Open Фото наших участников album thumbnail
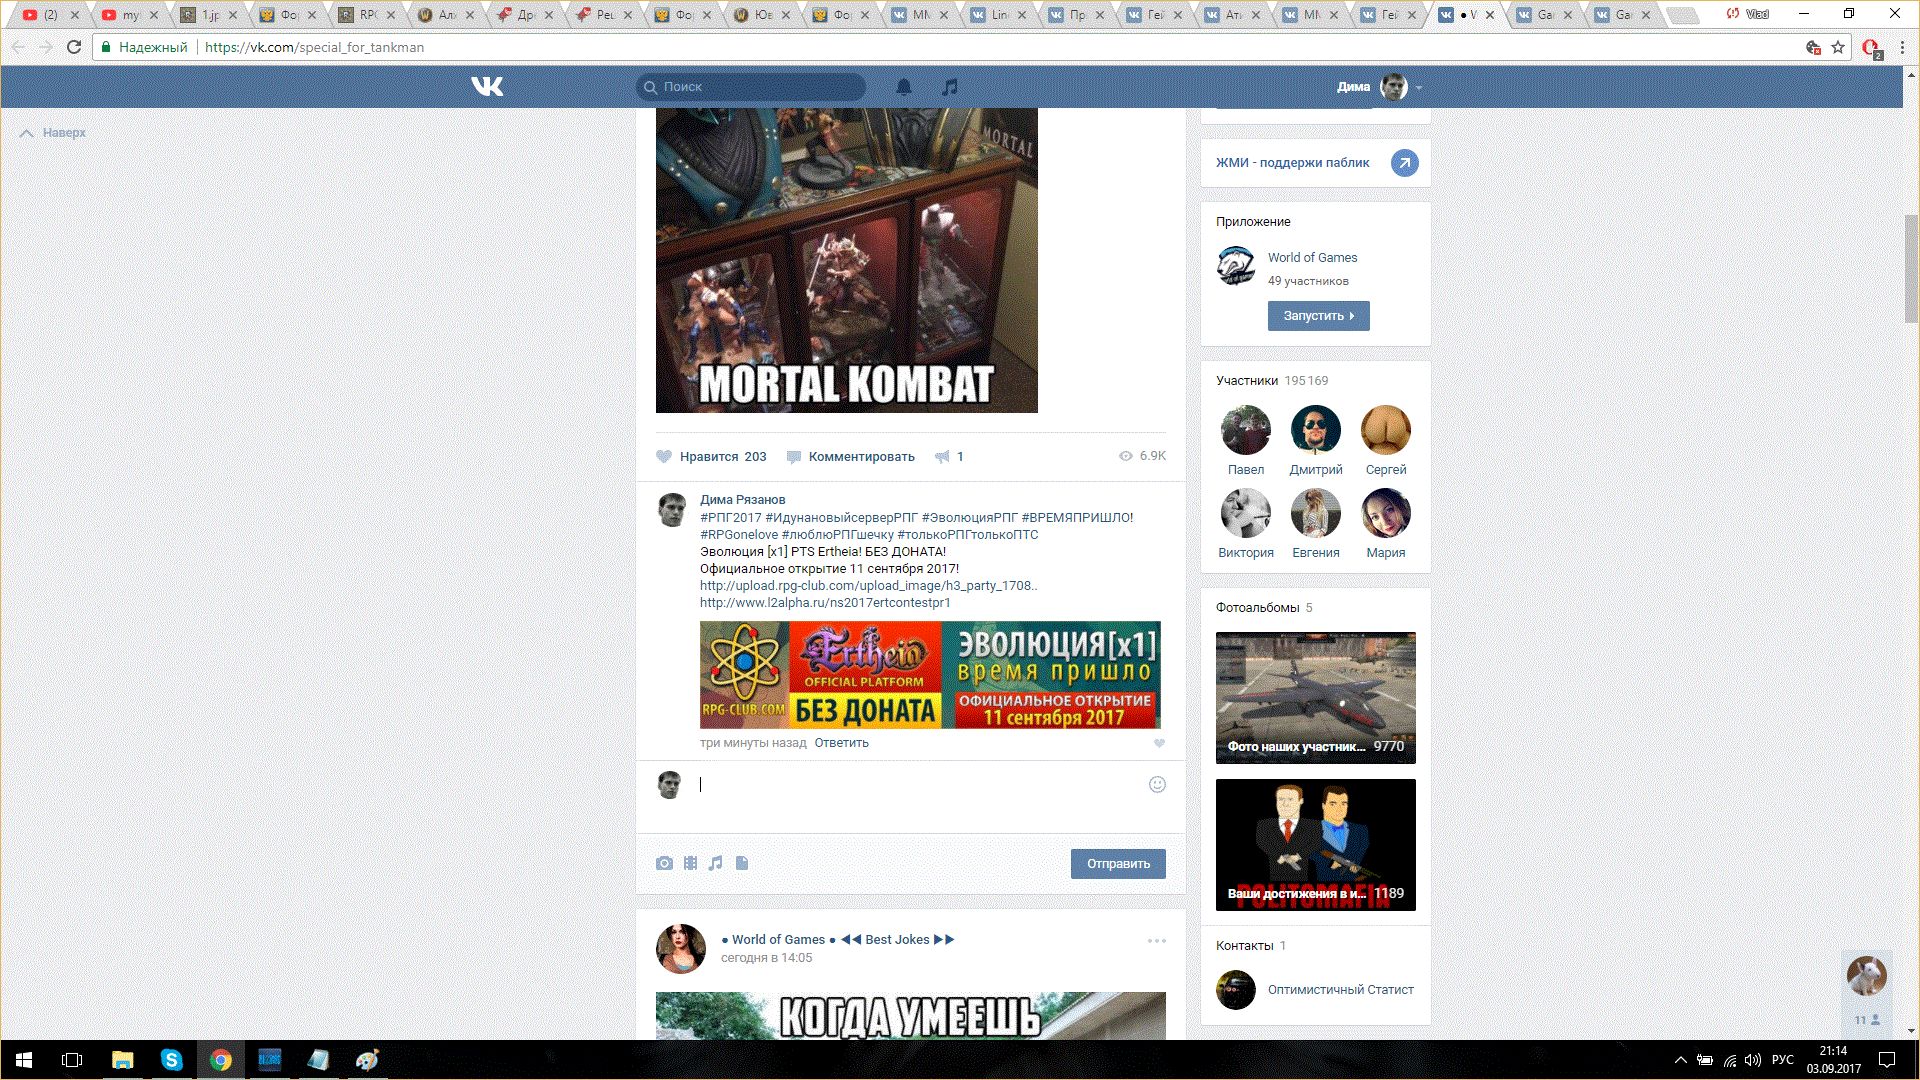Viewport: 1920px width, 1080px height. coord(1315,698)
